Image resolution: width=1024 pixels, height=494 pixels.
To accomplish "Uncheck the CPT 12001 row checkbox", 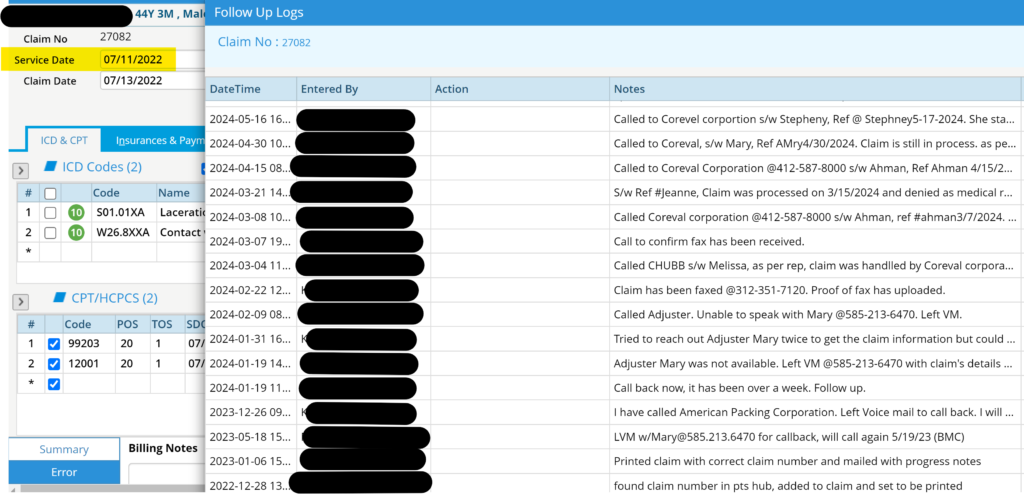I will [x=54, y=364].
